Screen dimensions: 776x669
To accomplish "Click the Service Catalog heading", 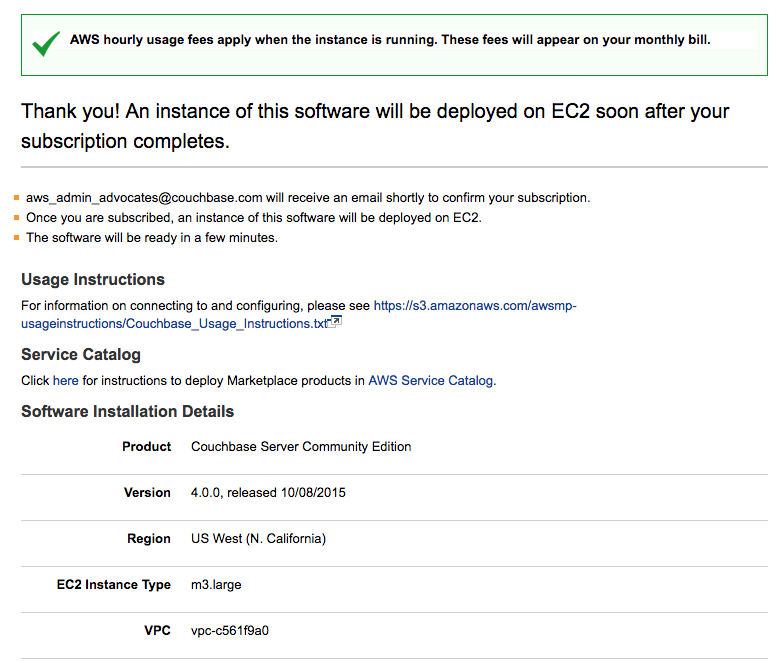I will [81, 355].
